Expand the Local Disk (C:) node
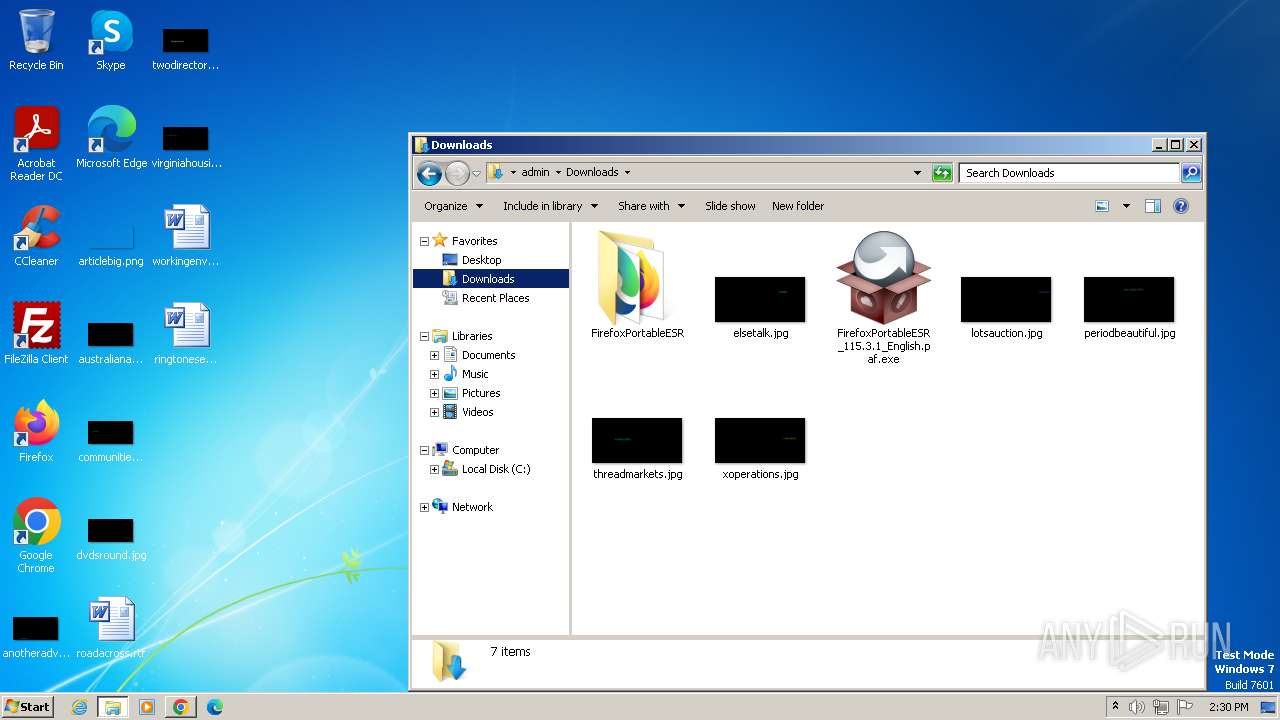The image size is (1280, 720). tap(434, 469)
